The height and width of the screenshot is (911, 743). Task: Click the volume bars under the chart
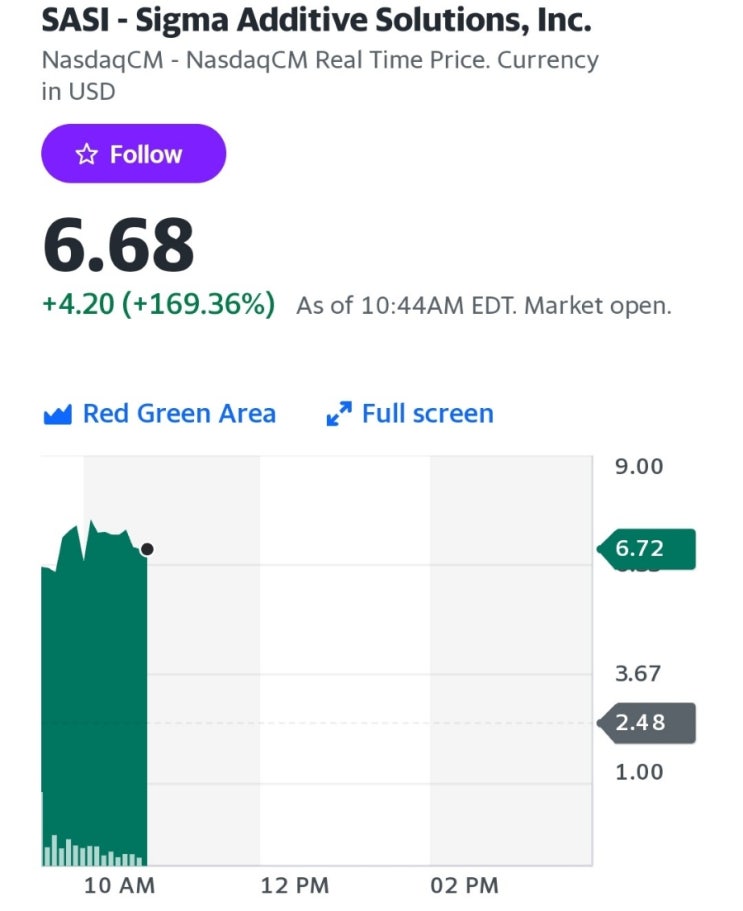coord(94,854)
